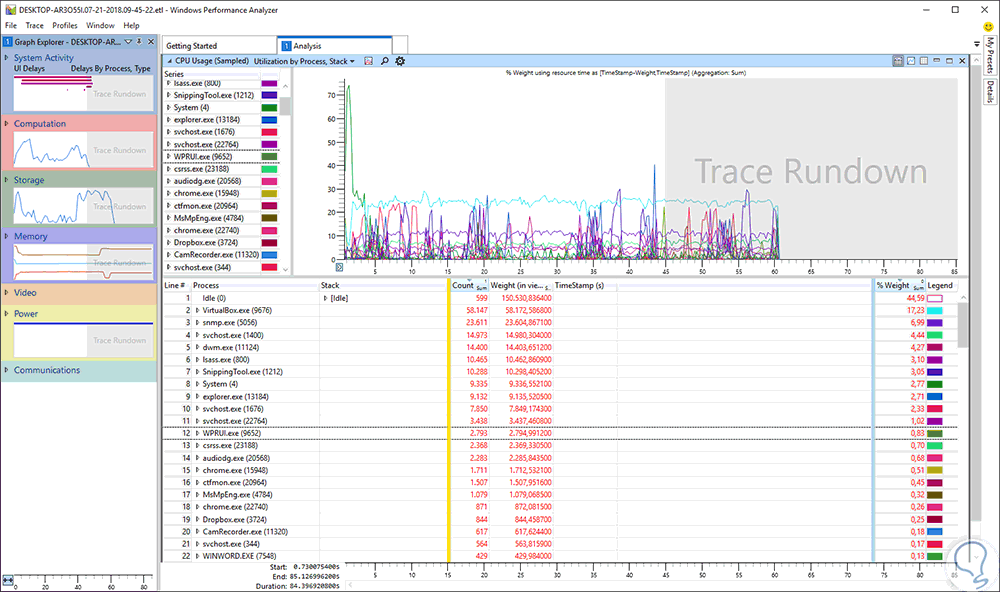Screen dimensions: 1000x592
Task: Switch to graph only display layout
Action: coord(913,61)
